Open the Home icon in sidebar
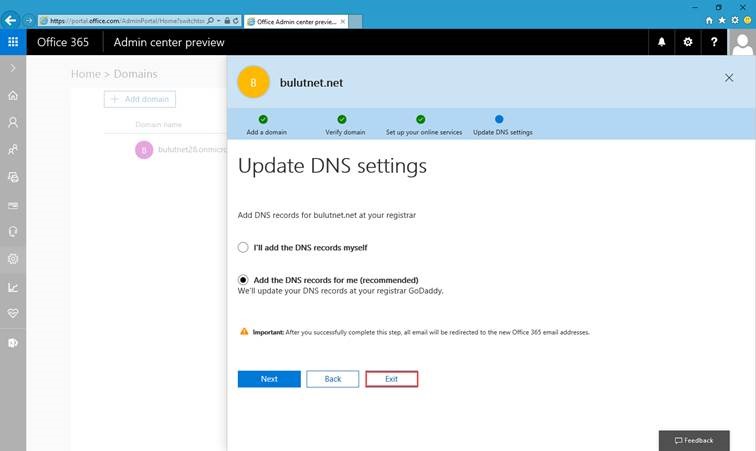756x451 pixels. (x=13, y=96)
